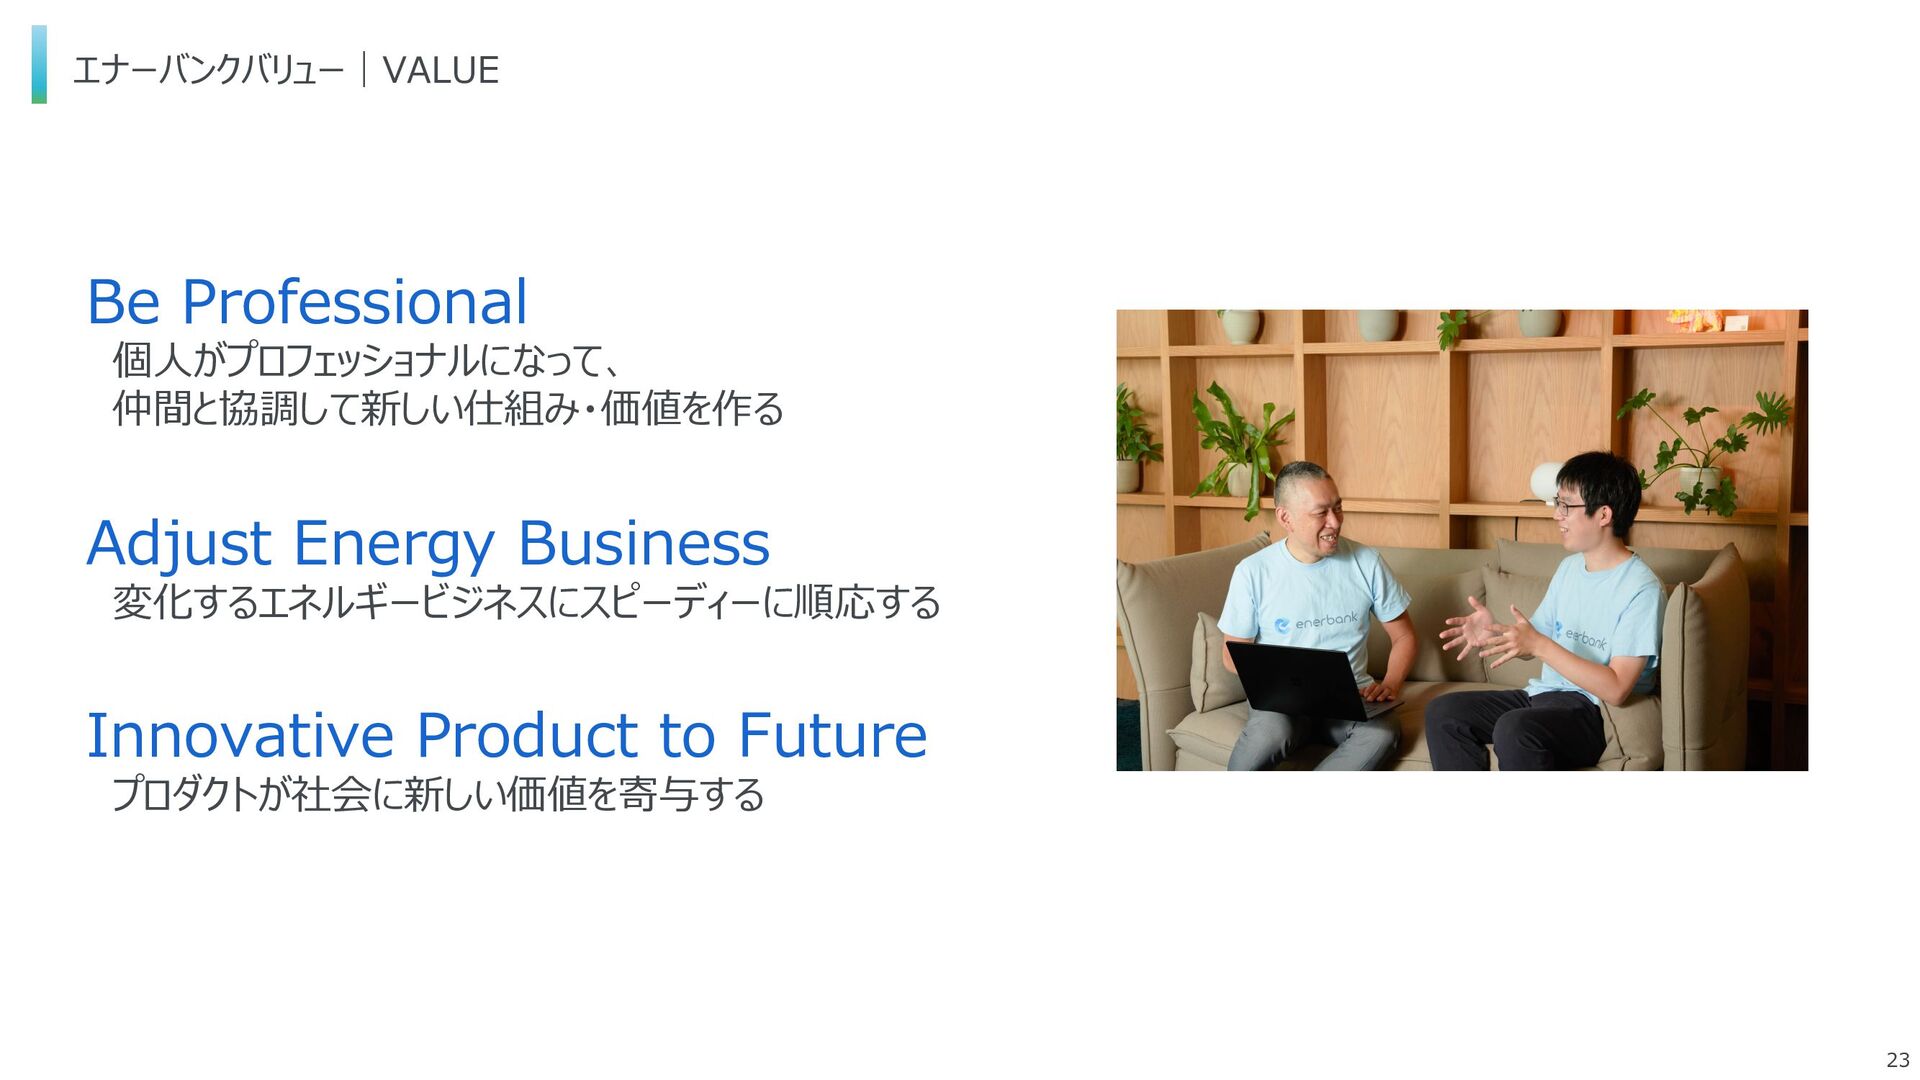Click the 'VALUE' text in the title
The height and width of the screenshot is (1080, 1920).
(x=440, y=70)
